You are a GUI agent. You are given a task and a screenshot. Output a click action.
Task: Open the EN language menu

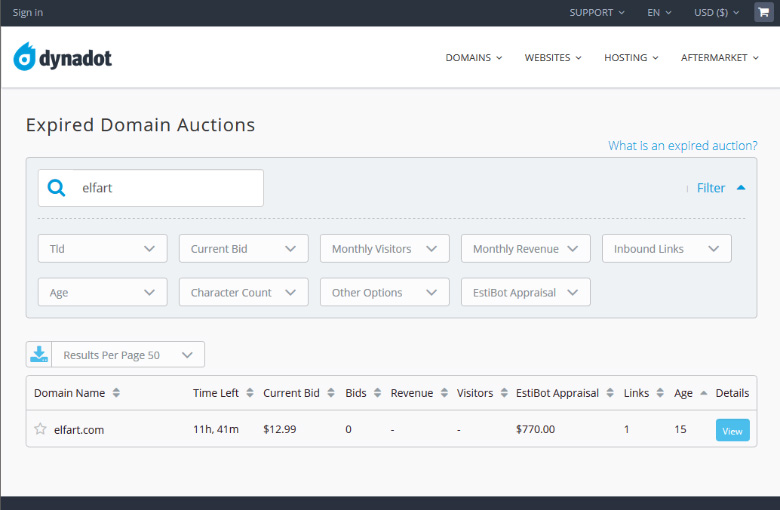pyautogui.click(x=659, y=12)
